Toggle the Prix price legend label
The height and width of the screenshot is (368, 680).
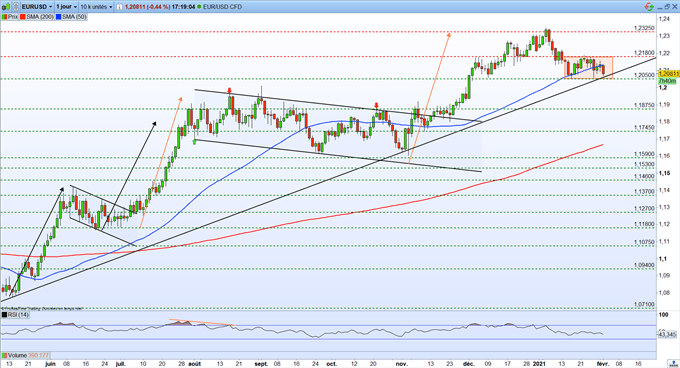[x=10, y=17]
